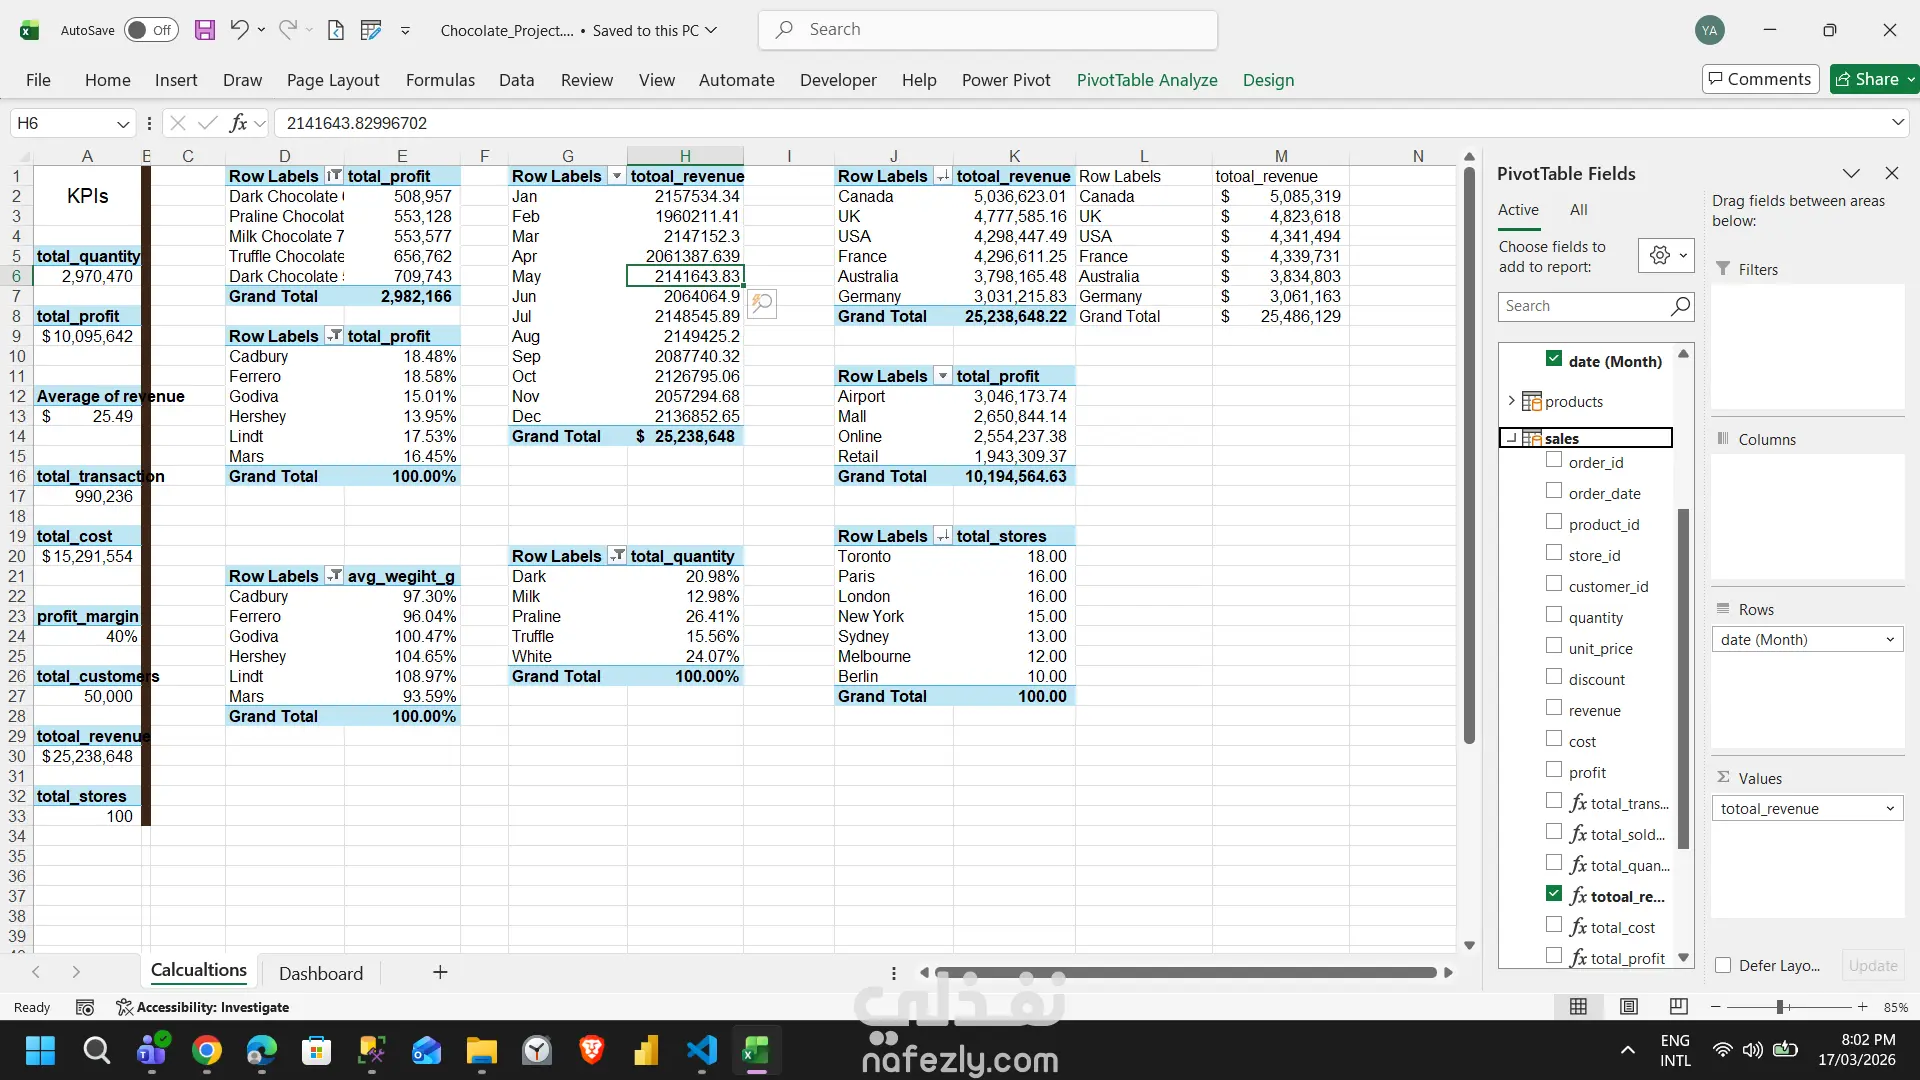Open Google Chrome from the taskbar
Viewport: 1920px width, 1080px height.
tap(207, 1051)
